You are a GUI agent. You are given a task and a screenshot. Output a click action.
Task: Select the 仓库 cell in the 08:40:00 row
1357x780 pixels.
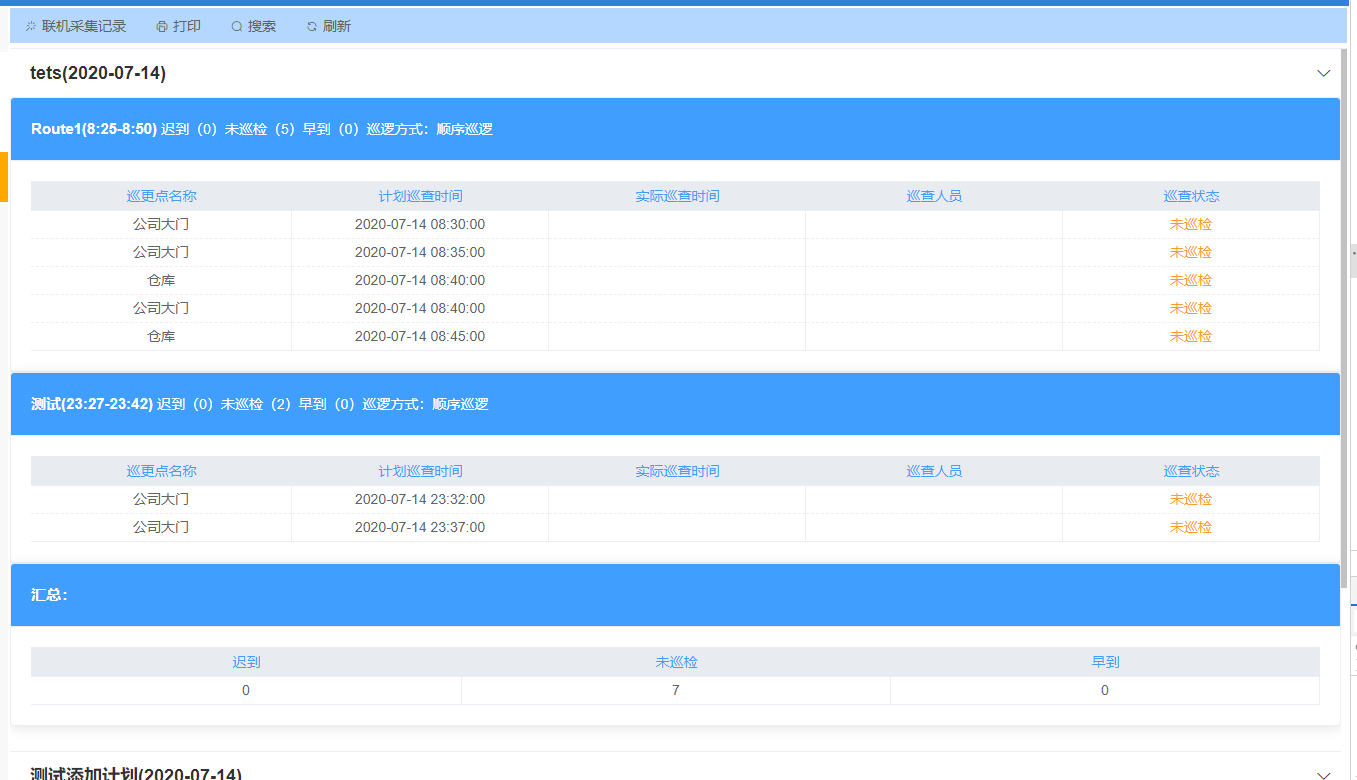click(x=161, y=280)
